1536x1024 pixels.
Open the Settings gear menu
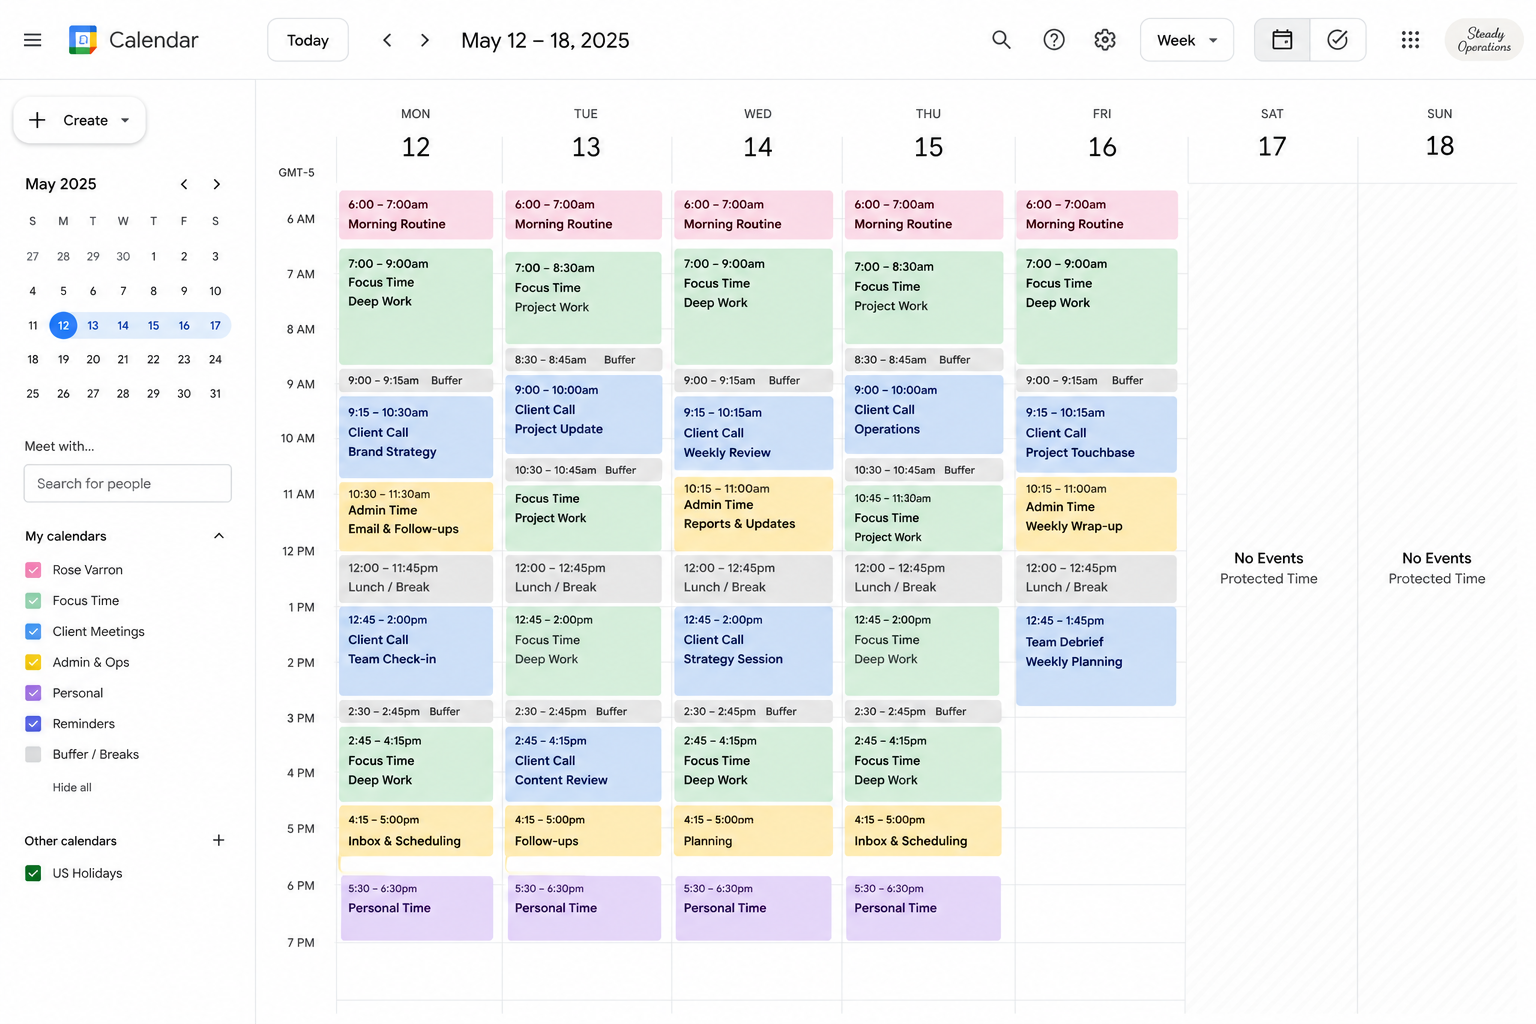1105,40
